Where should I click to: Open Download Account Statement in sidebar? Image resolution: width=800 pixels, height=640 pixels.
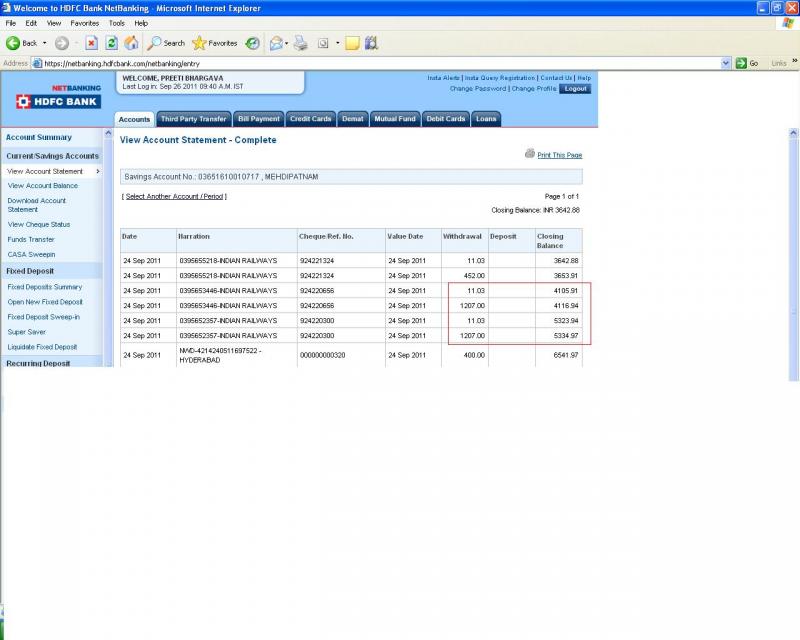(x=37, y=205)
